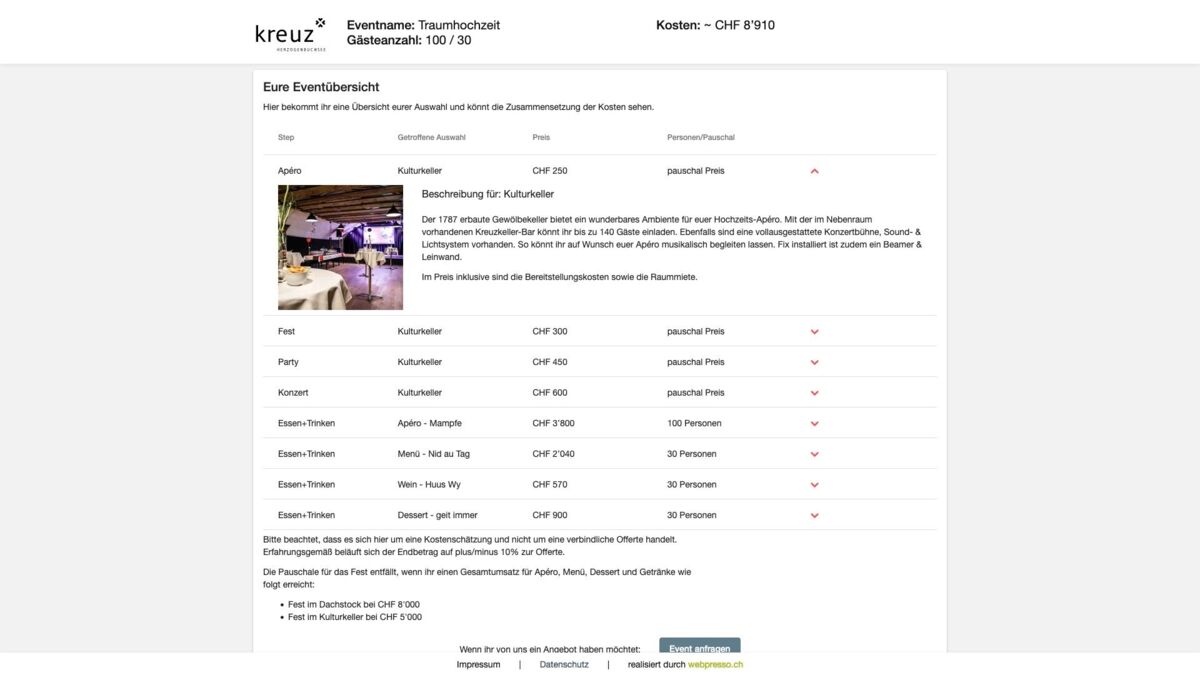
Task: Click the Event anfragen button
Action: point(699,648)
